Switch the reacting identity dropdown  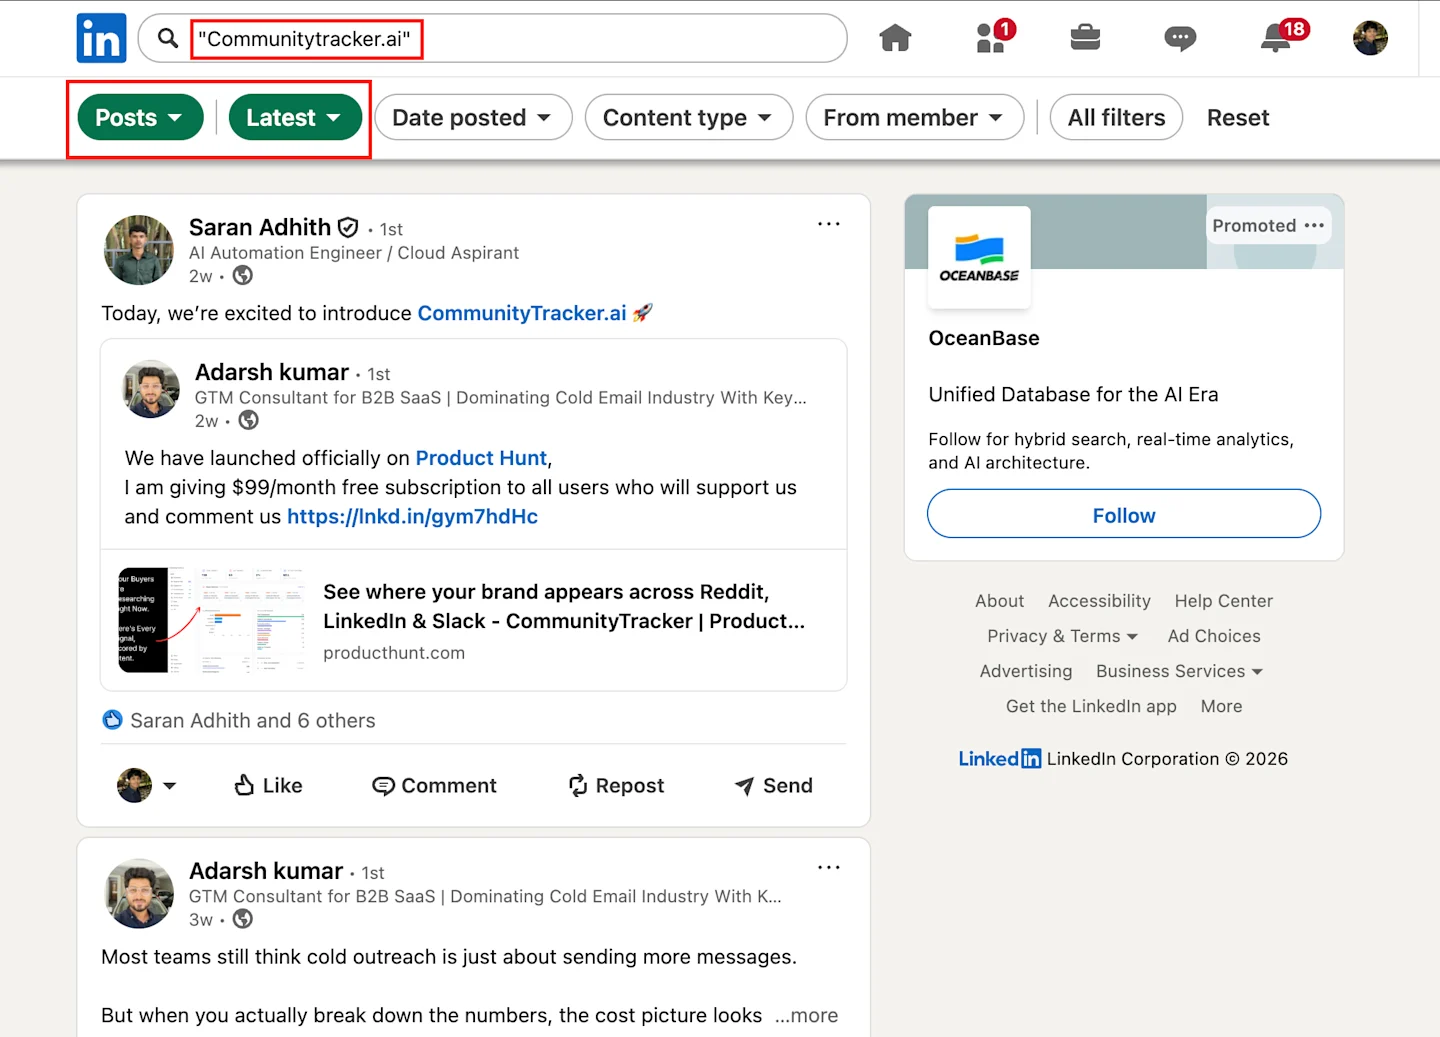tap(147, 786)
